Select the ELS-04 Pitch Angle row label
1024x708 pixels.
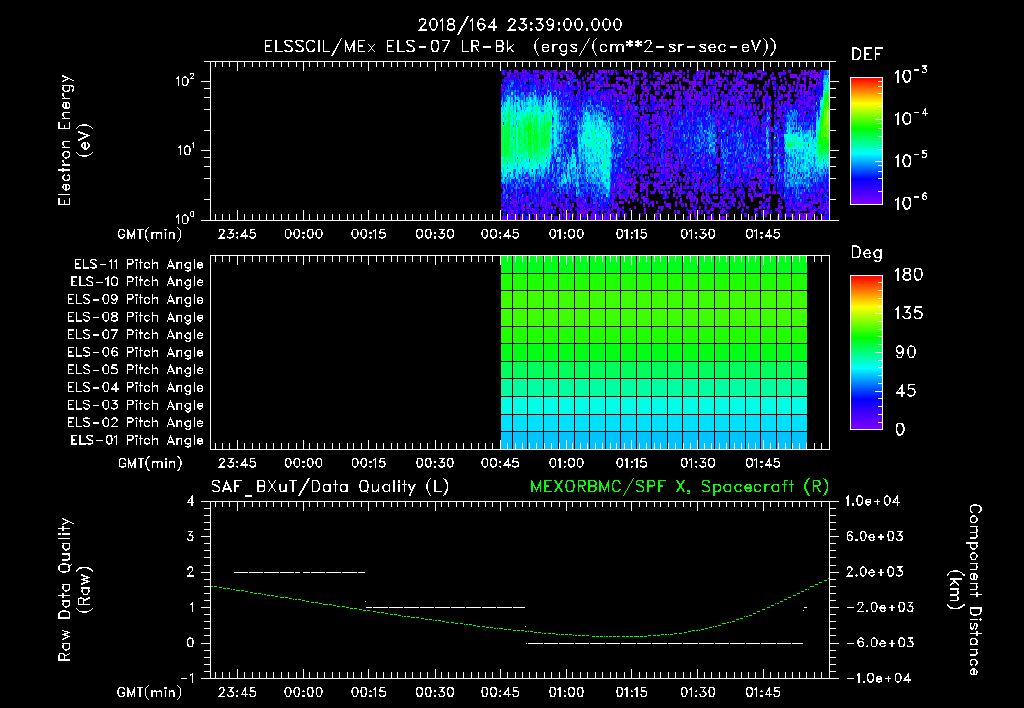click(135, 387)
